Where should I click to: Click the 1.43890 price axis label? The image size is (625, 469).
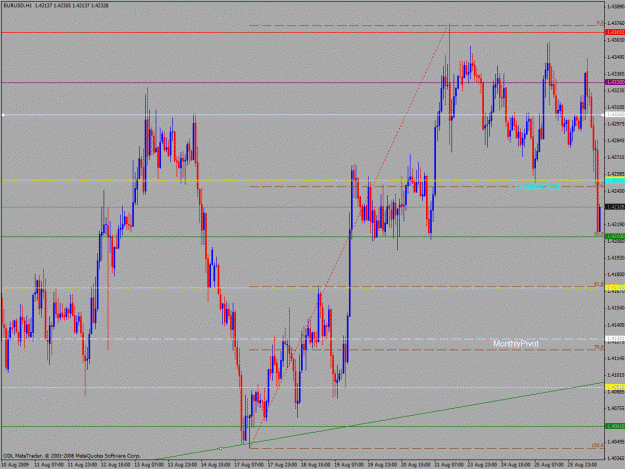pos(616,6)
